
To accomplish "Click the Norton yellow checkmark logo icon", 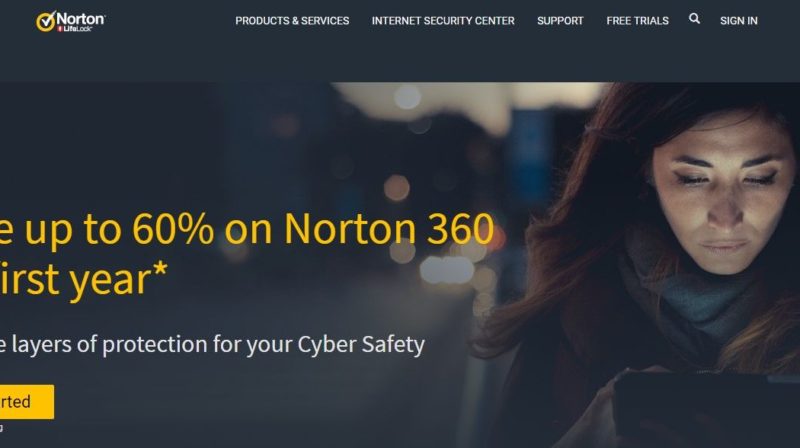I will 45,21.
